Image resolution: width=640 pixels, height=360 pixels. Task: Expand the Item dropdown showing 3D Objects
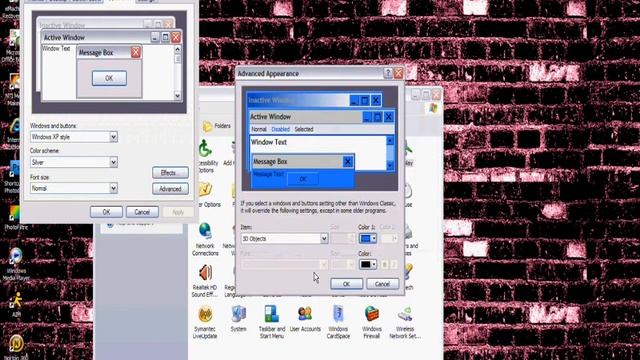tap(284, 238)
